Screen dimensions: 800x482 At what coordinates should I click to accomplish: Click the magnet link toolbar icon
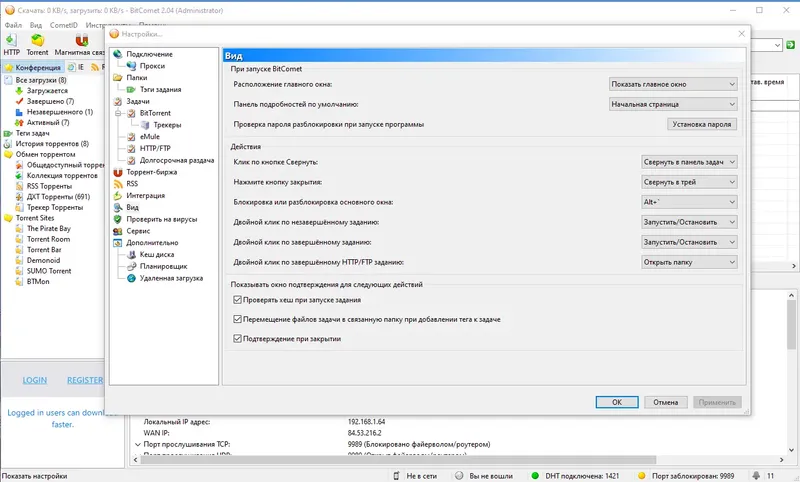coord(81,44)
